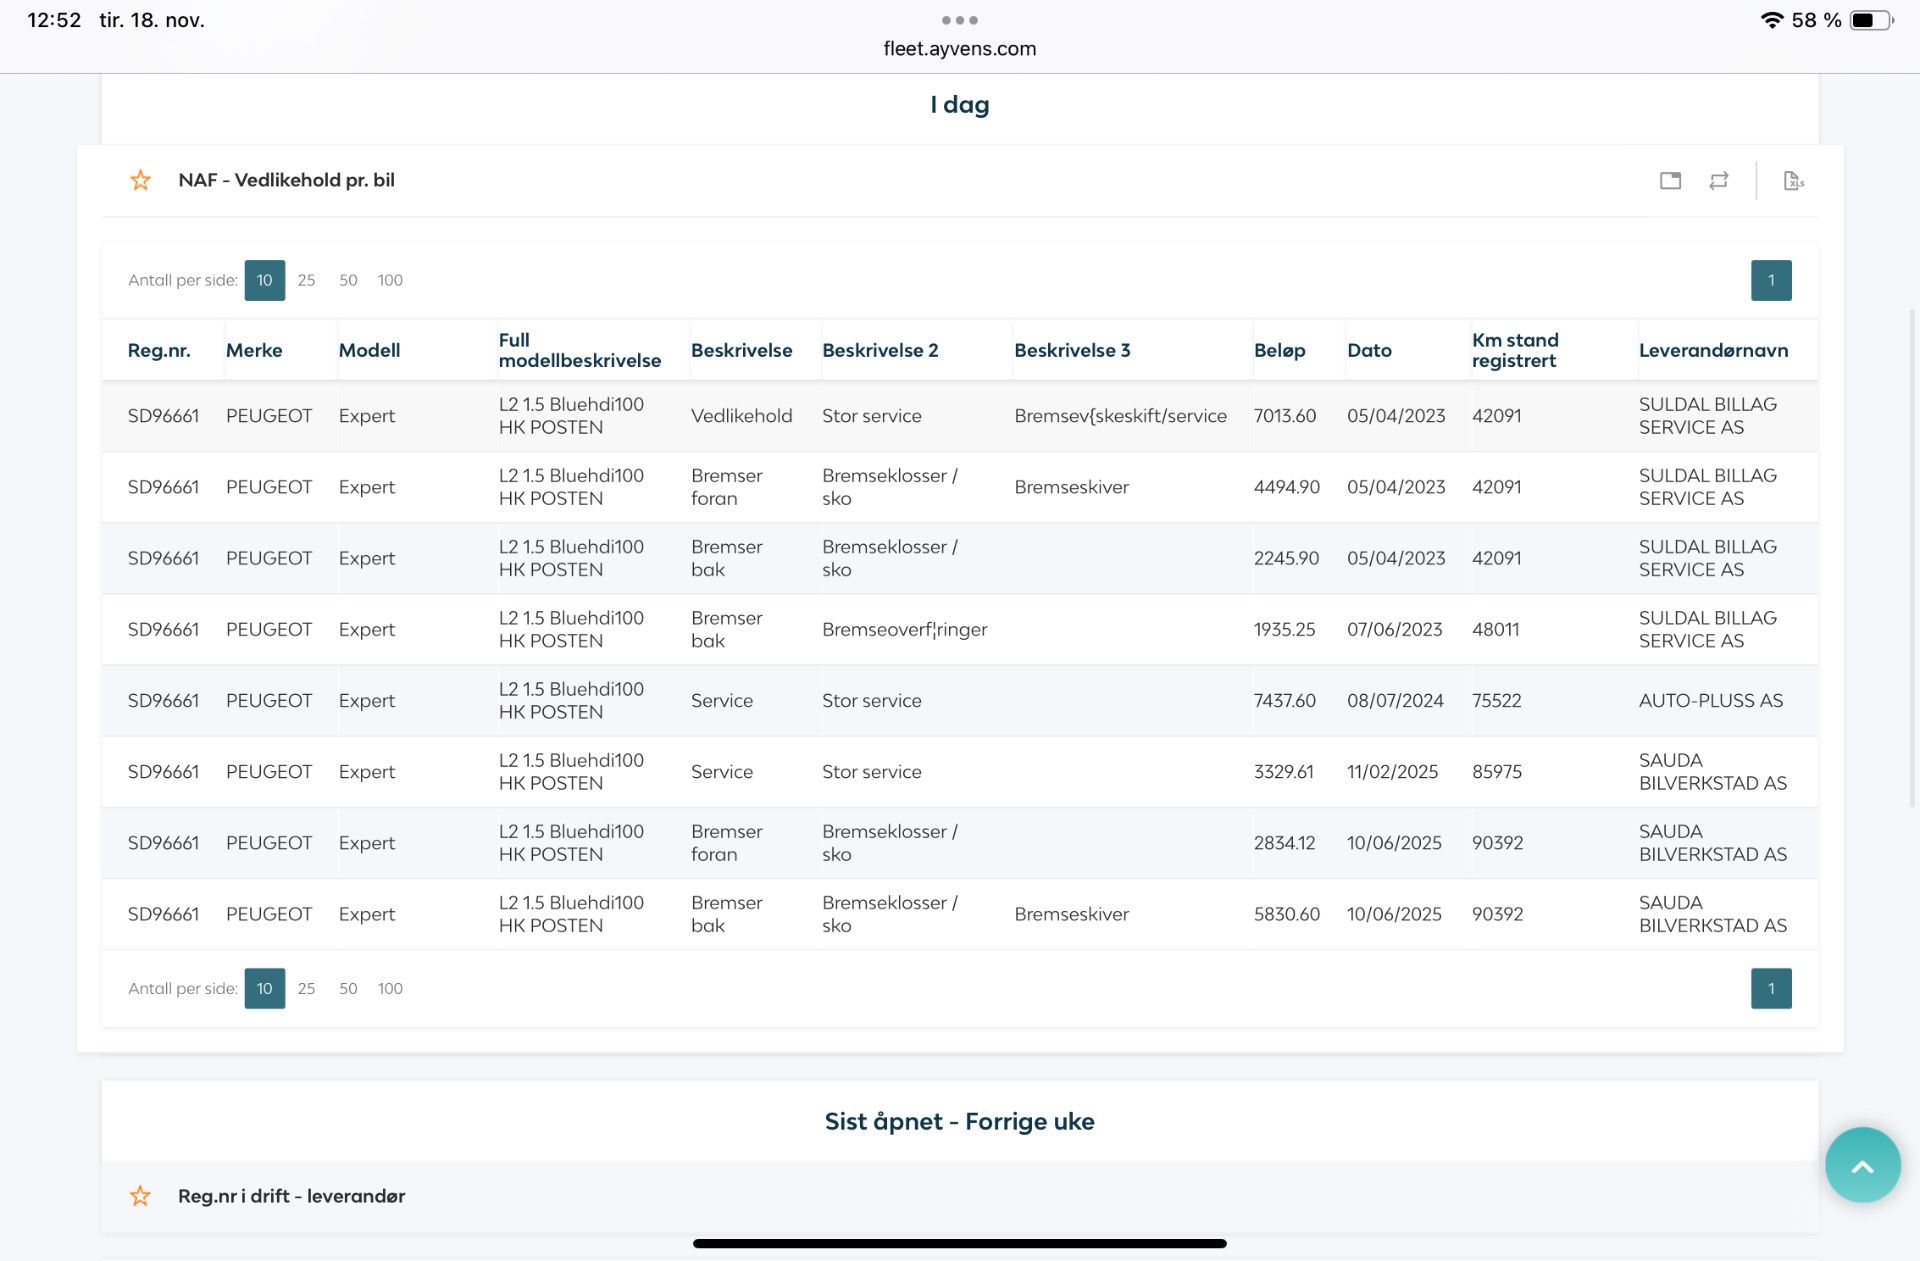Go to page 1 in bottom pagination

point(1770,988)
